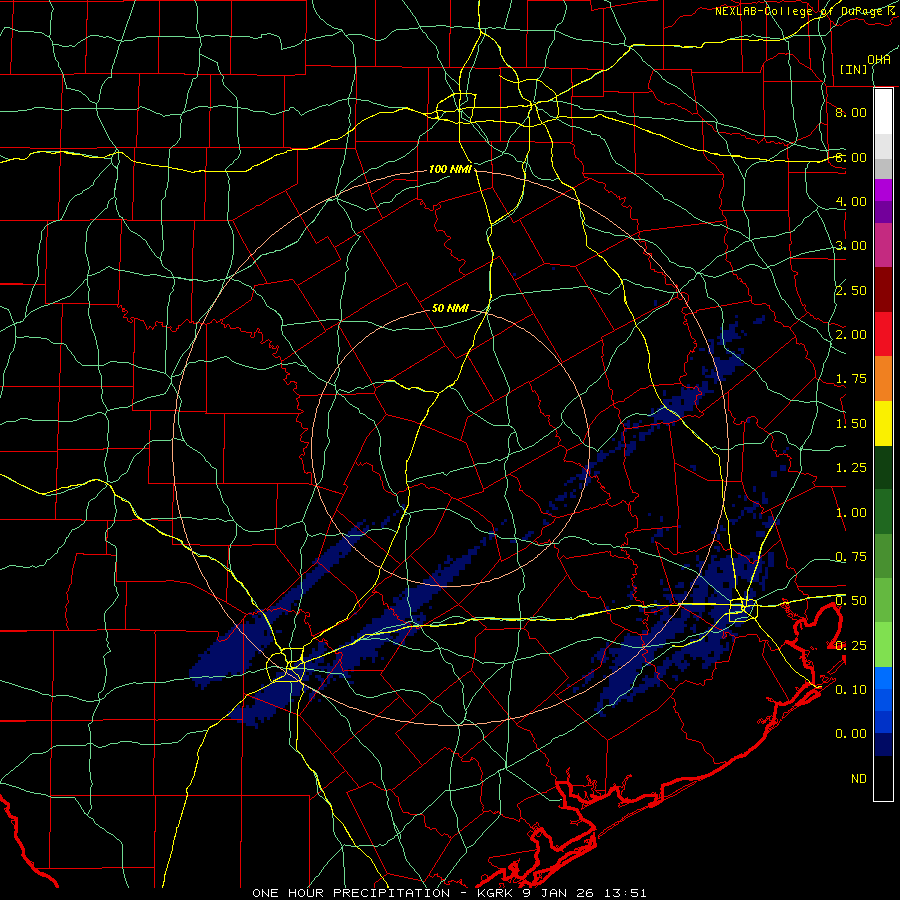900x900 pixels.
Task: Click the One Hour Precipitation KGRK caption
Action: point(449,893)
